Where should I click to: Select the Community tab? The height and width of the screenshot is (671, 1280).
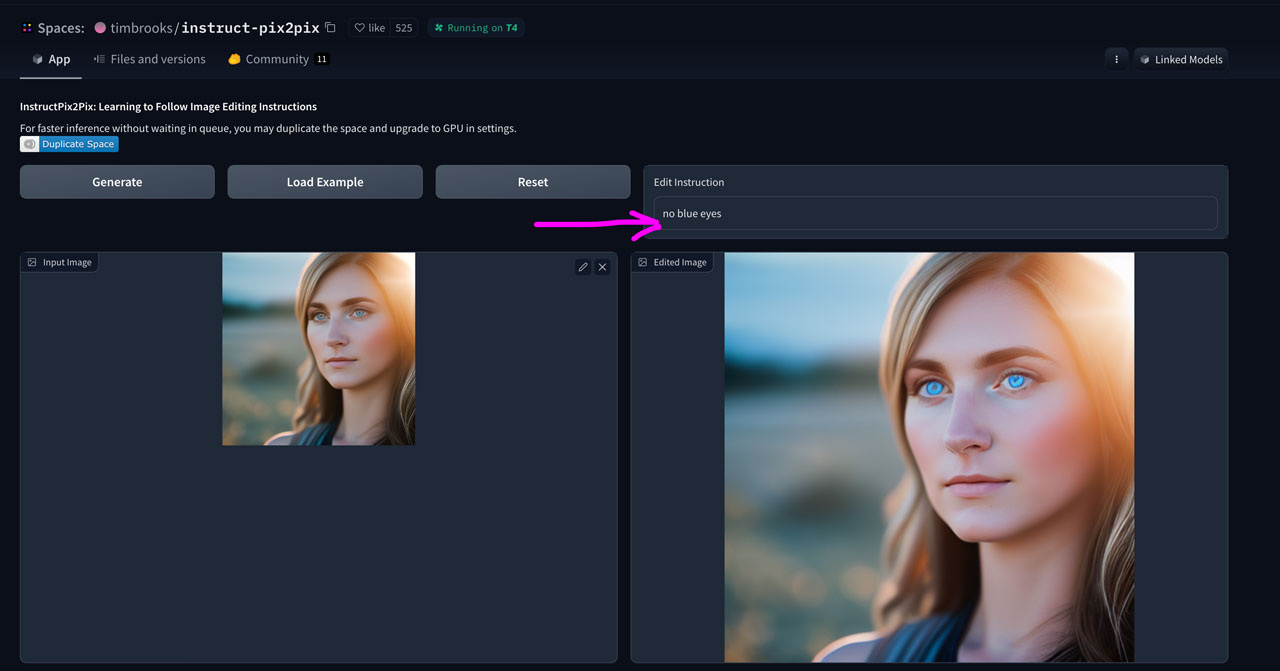(x=278, y=59)
